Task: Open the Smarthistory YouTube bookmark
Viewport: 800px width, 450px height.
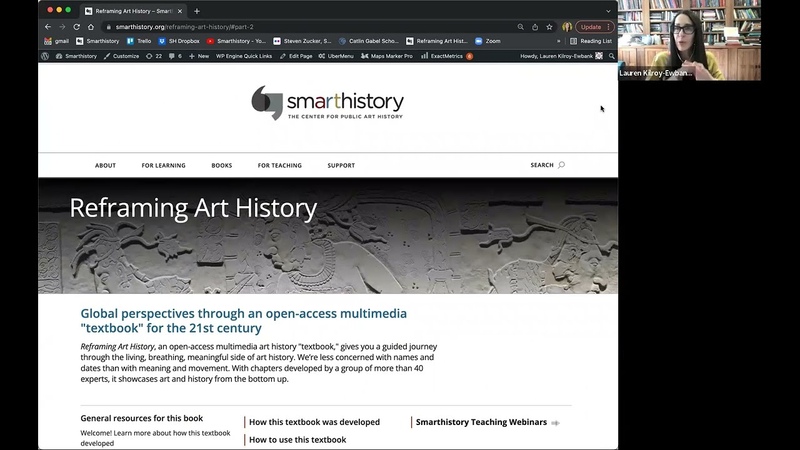Action: (236, 41)
